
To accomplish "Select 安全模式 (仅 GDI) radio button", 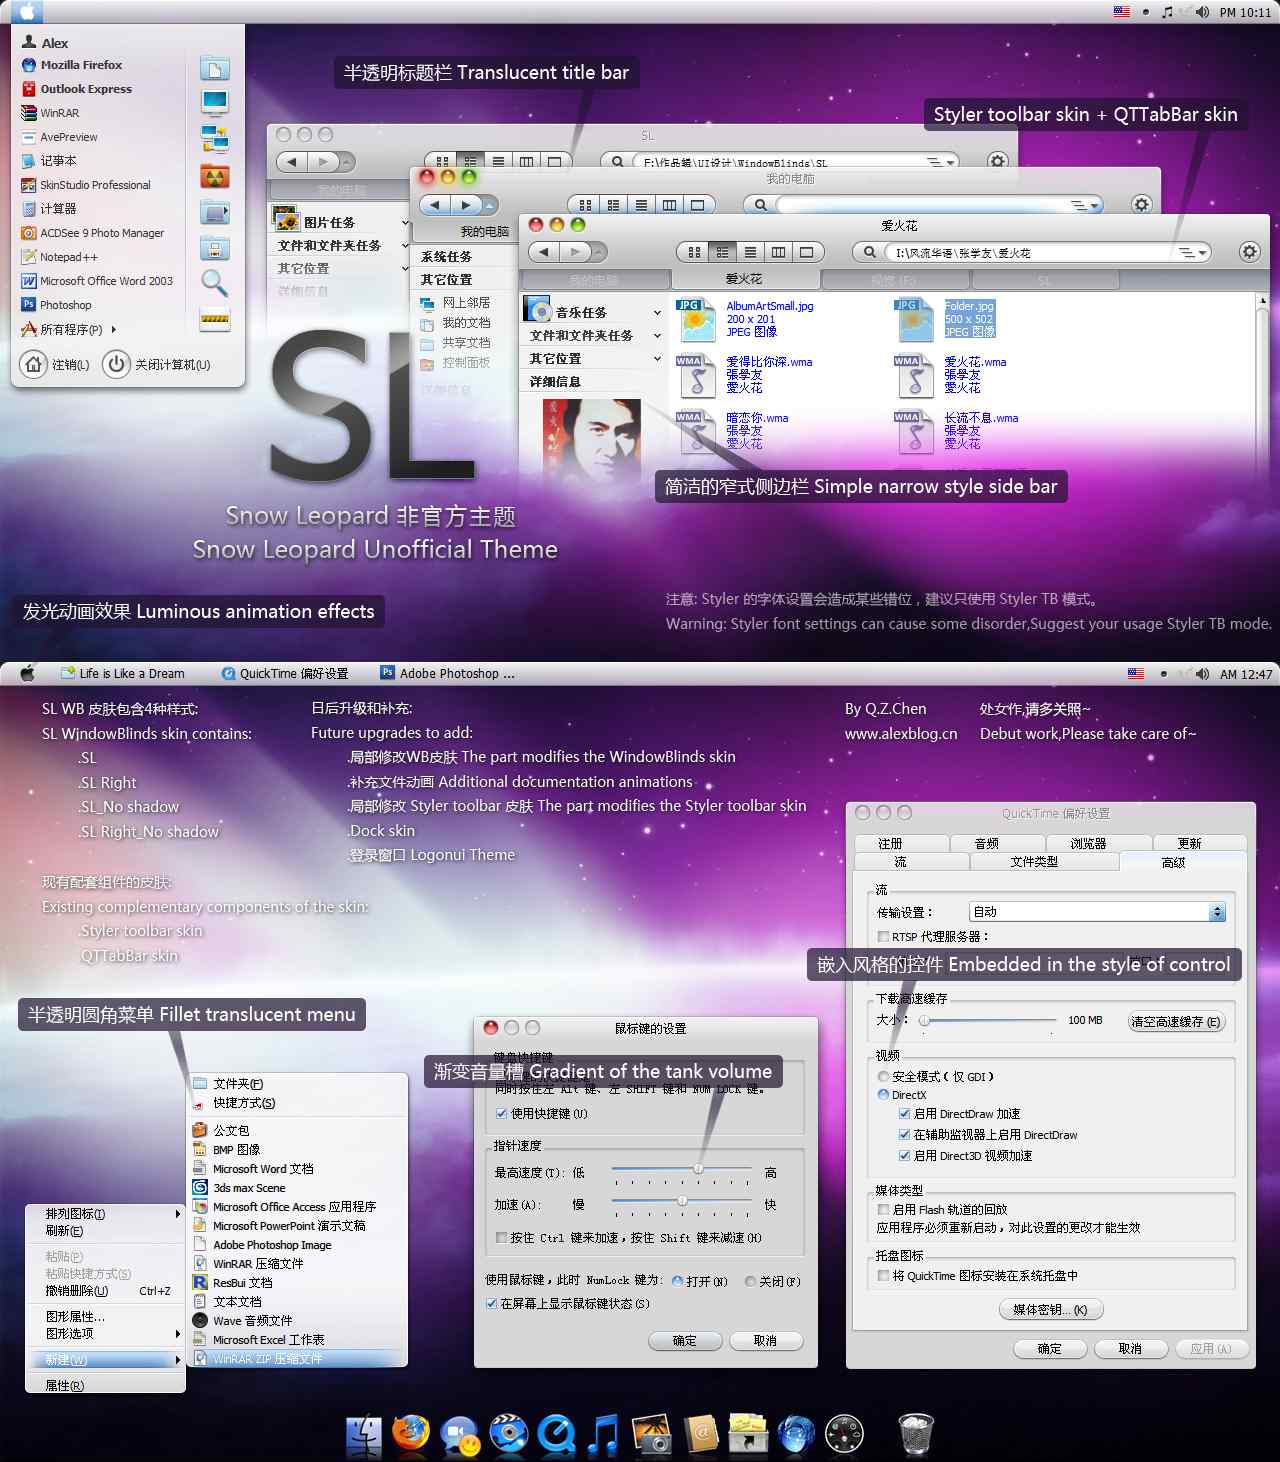I will [883, 1076].
